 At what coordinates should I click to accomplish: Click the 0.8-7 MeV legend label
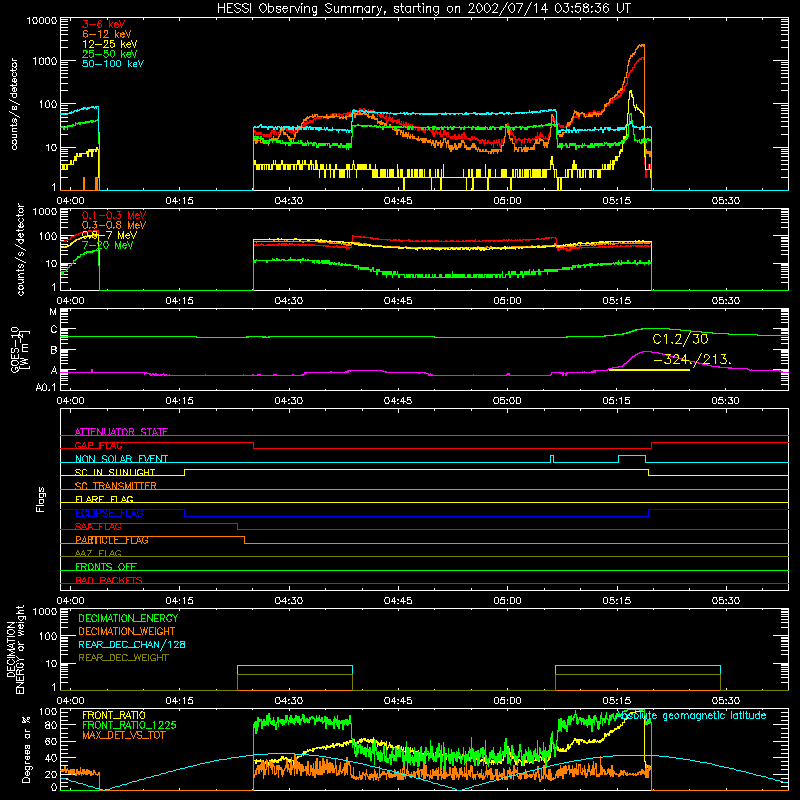(109, 235)
